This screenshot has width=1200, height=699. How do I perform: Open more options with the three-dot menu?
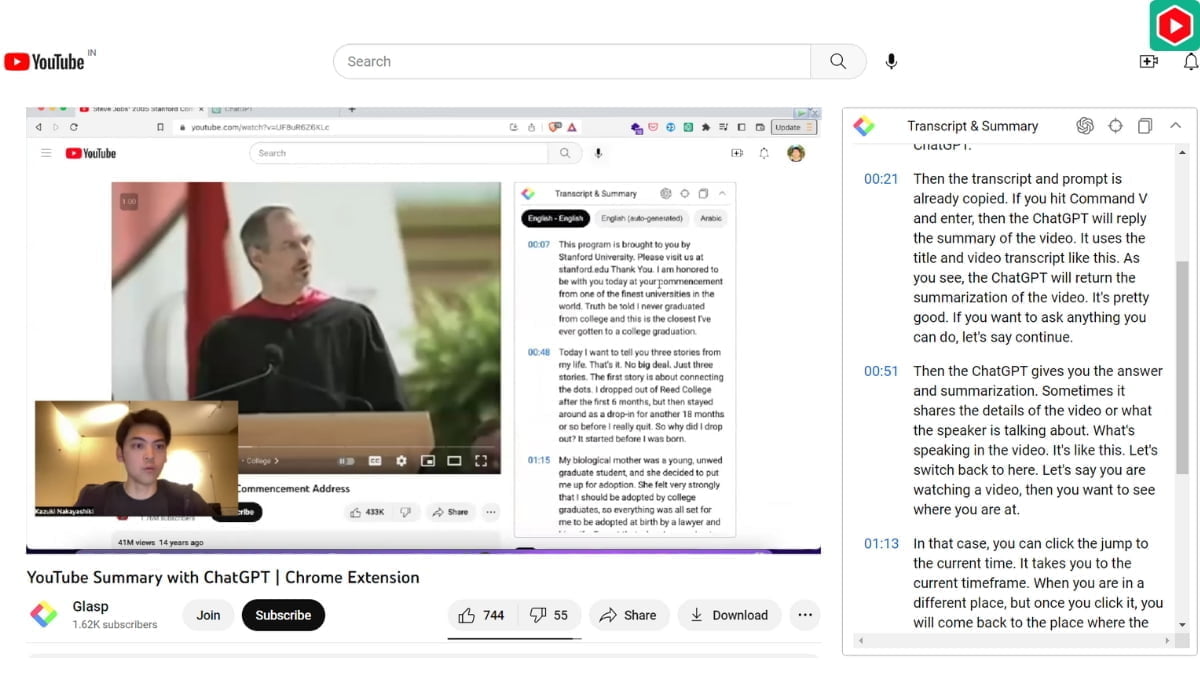(x=805, y=615)
